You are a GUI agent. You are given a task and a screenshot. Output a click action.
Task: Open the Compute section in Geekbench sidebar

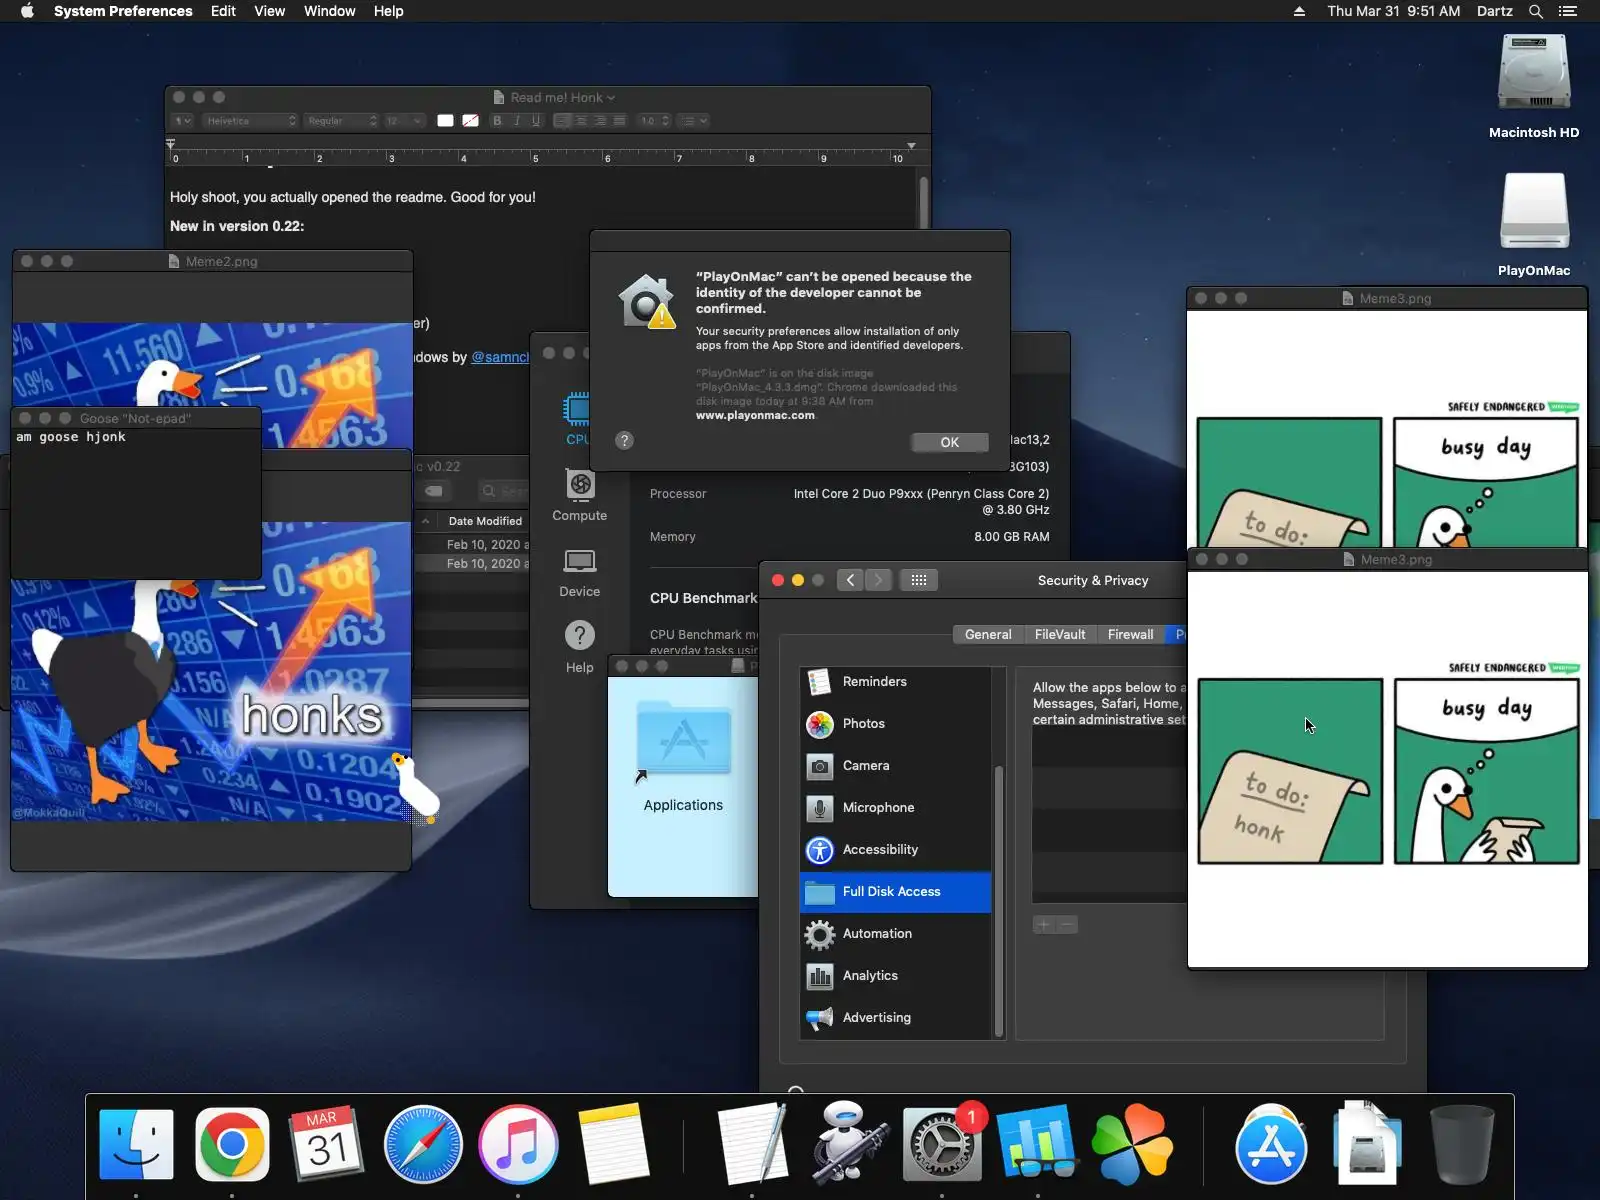click(x=580, y=496)
